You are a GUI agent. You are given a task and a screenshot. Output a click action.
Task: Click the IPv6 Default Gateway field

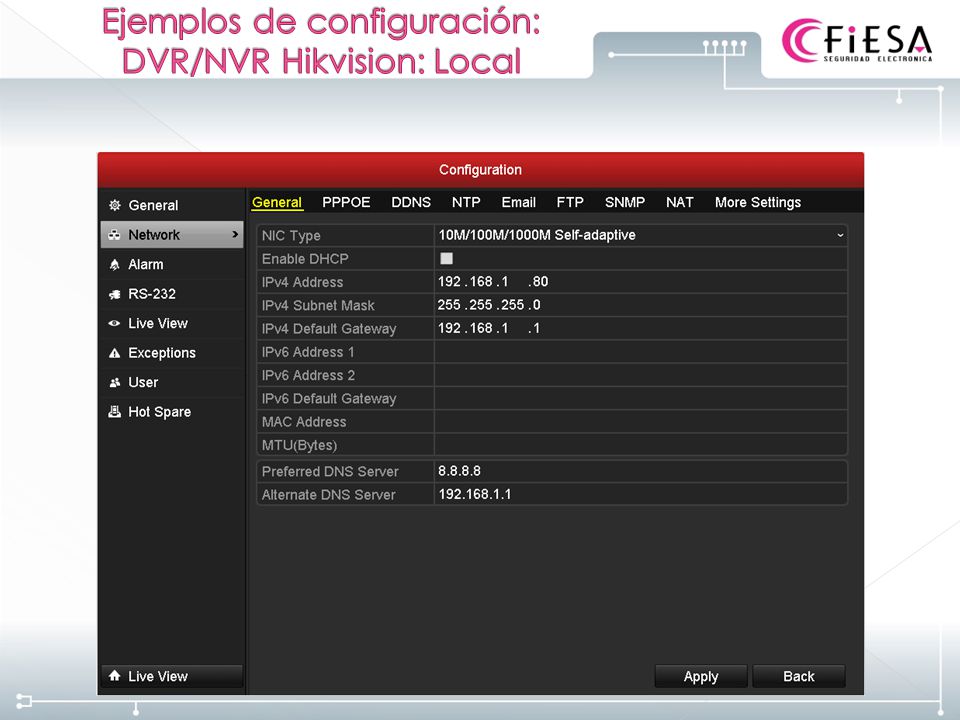(641, 398)
